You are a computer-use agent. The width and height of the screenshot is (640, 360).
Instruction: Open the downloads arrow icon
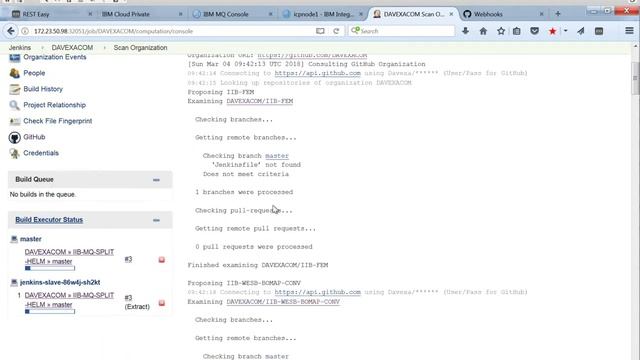465,31
